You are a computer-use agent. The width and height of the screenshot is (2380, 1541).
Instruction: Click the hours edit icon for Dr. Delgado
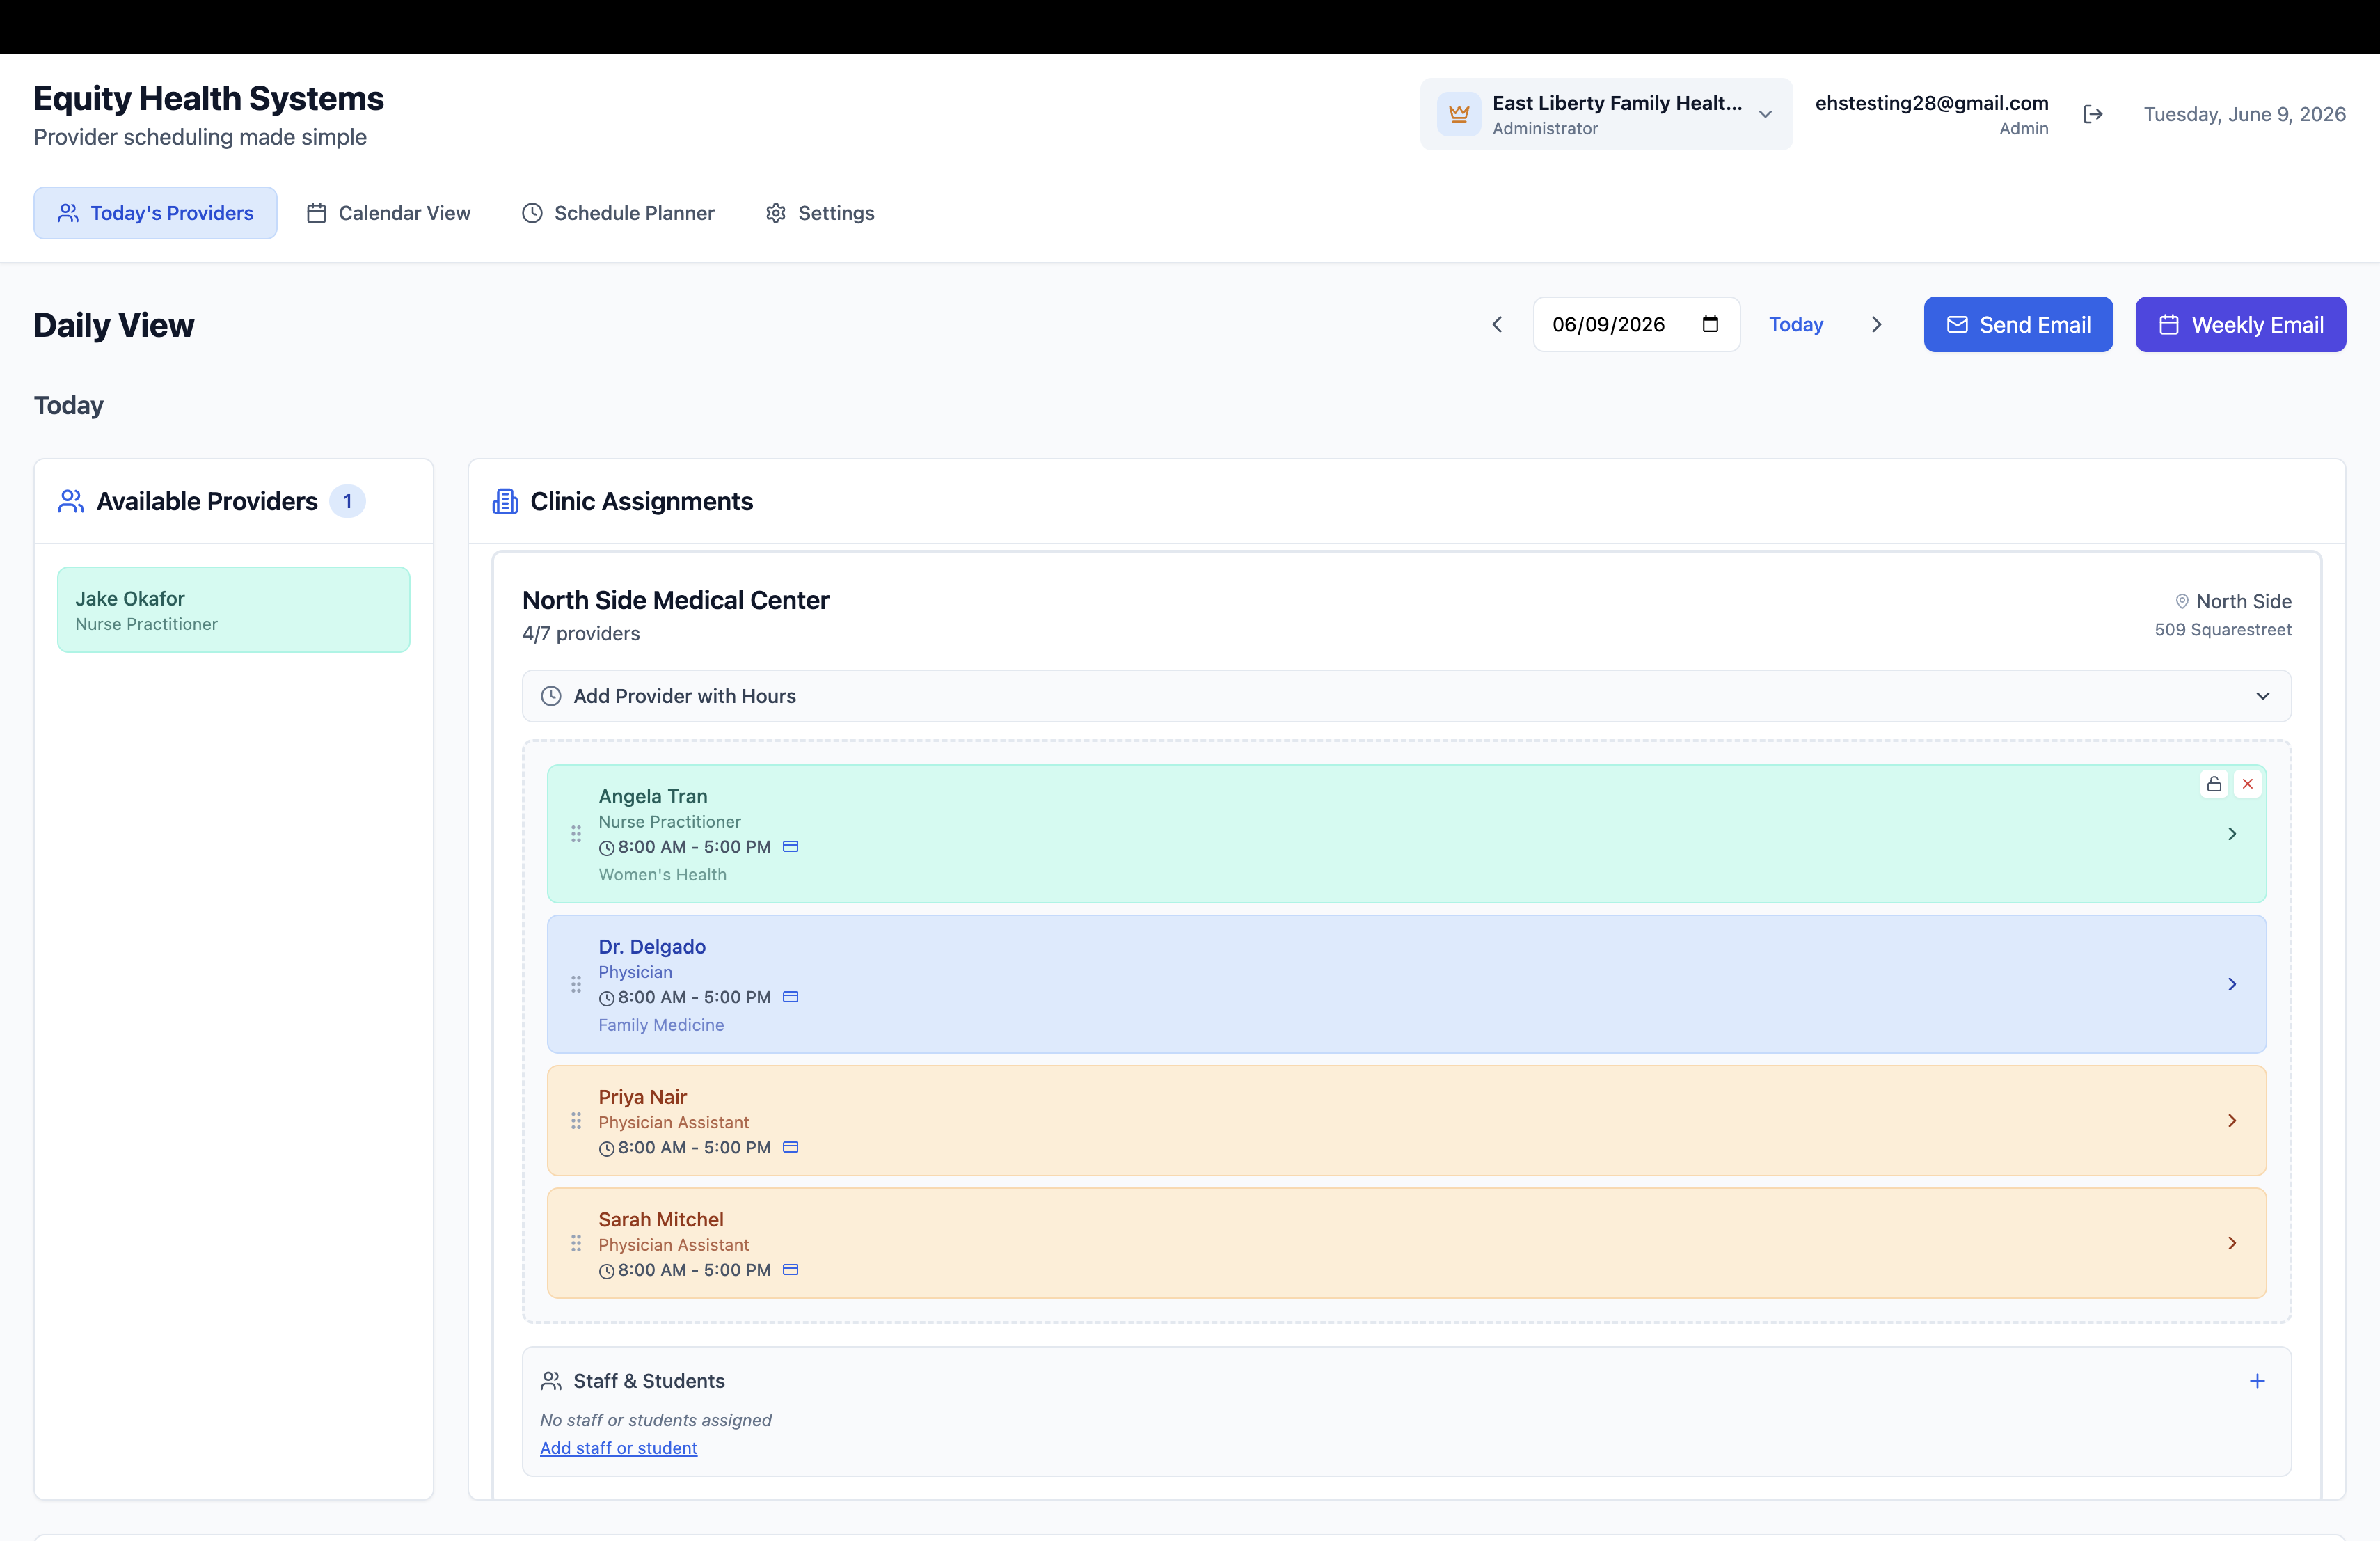790,997
